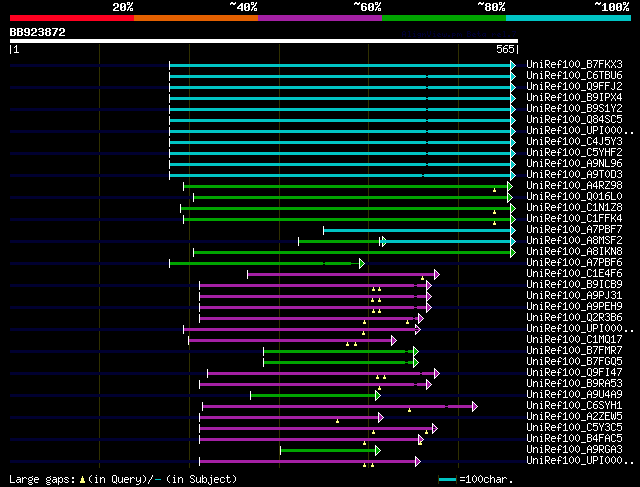Open hit UniRef100_A8MSF2
640x487 pixels.
(574, 241)
